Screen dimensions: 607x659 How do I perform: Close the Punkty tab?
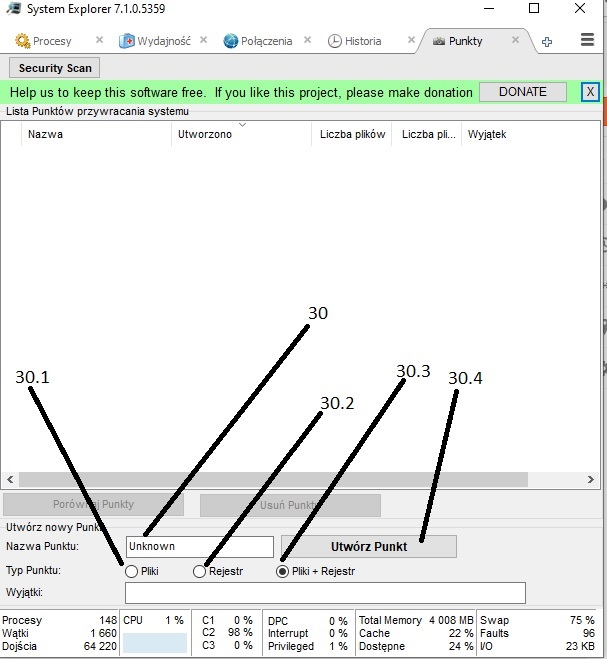[515, 40]
